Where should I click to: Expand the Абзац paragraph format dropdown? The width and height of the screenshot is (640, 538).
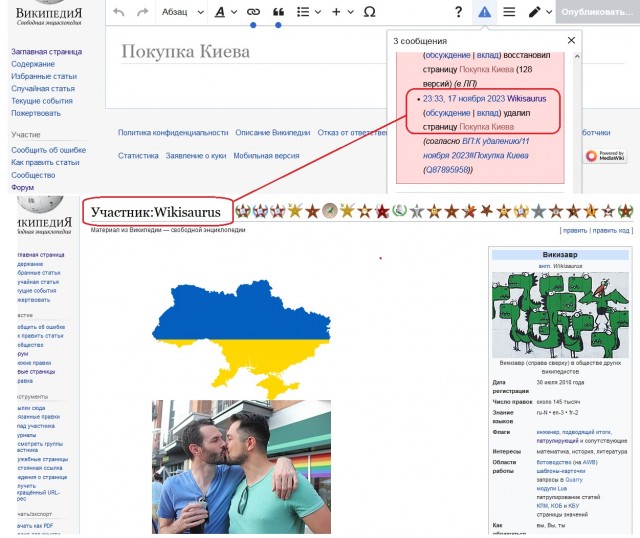[182, 12]
